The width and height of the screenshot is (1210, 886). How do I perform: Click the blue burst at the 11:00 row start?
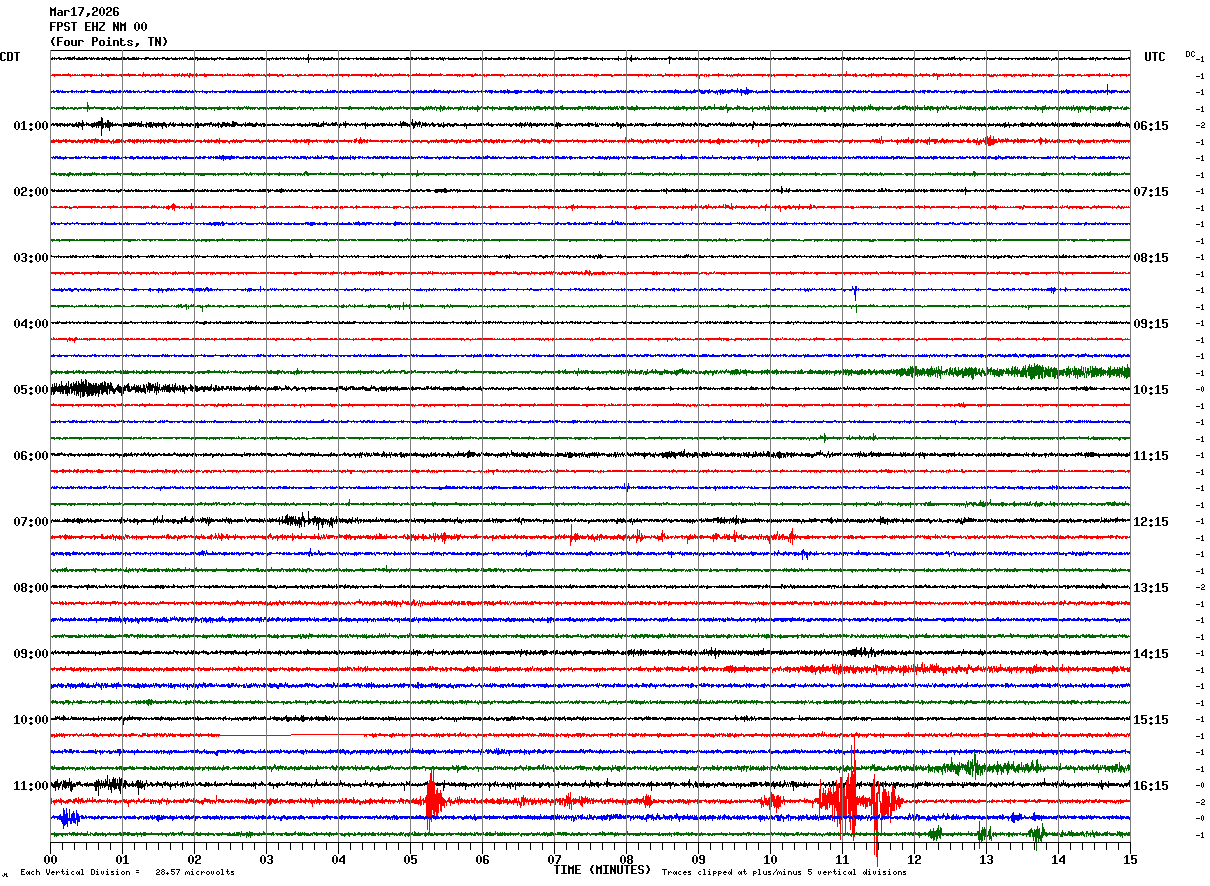click(69, 818)
